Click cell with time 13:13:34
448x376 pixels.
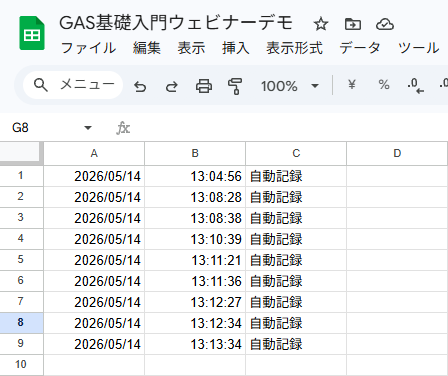[195, 344]
